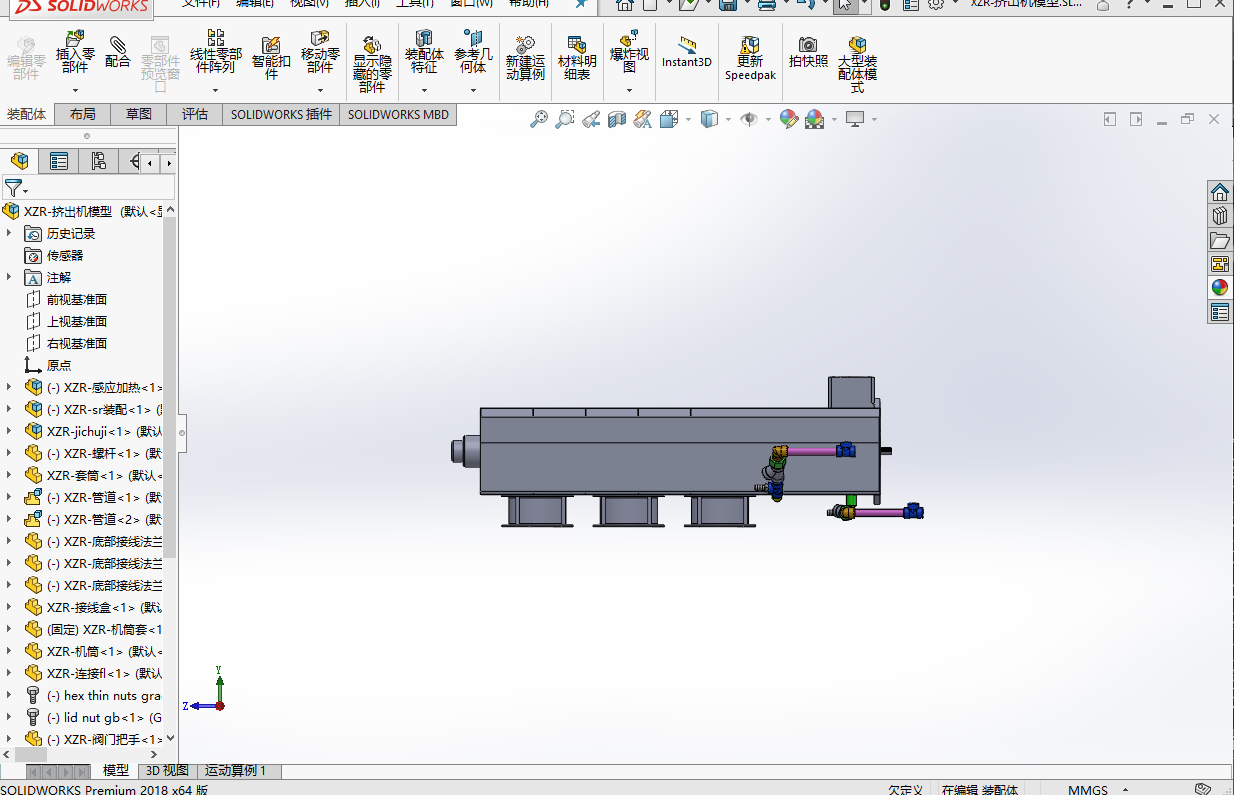
Task: Click 更新 Speedpak icon
Action: pyautogui.click(x=750, y=58)
